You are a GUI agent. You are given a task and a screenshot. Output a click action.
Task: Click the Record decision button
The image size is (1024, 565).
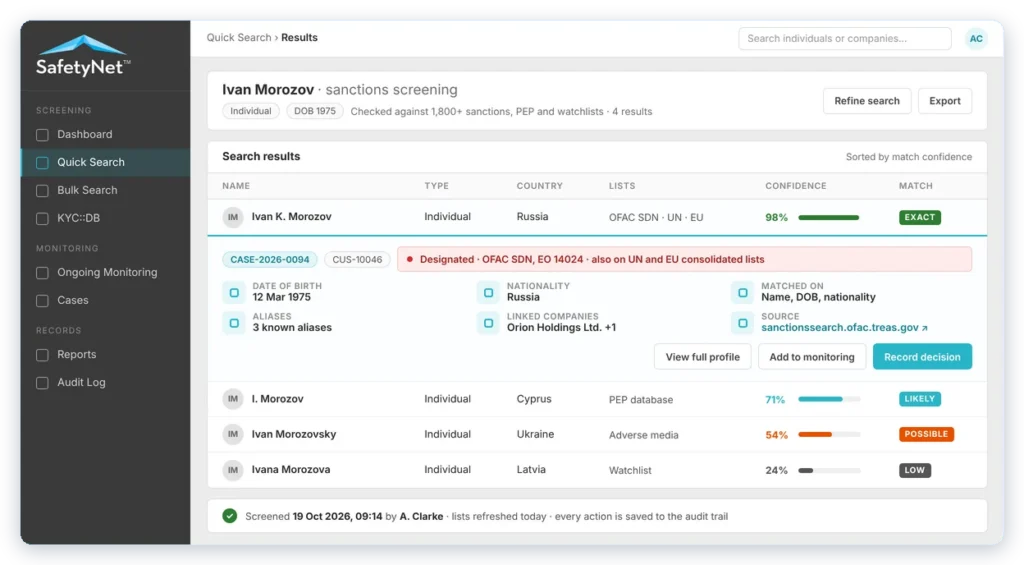click(922, 357)
